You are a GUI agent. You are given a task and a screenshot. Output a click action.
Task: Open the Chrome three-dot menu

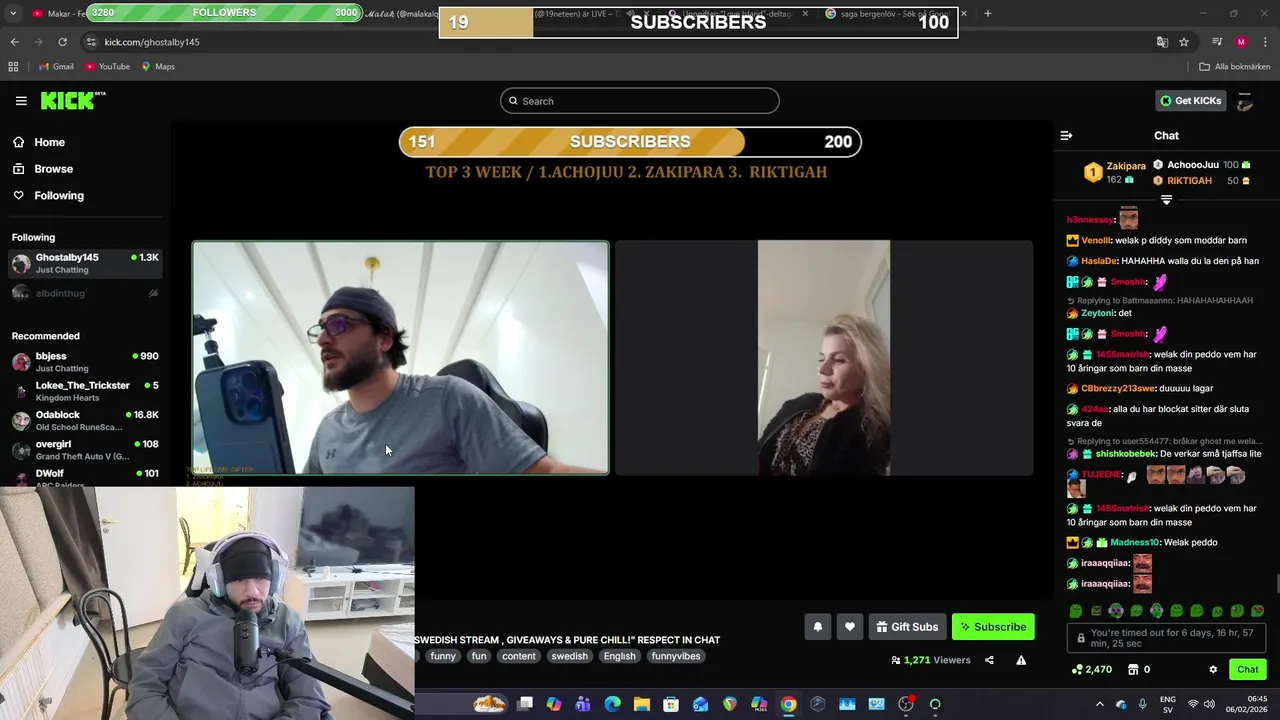point(1266,42)
